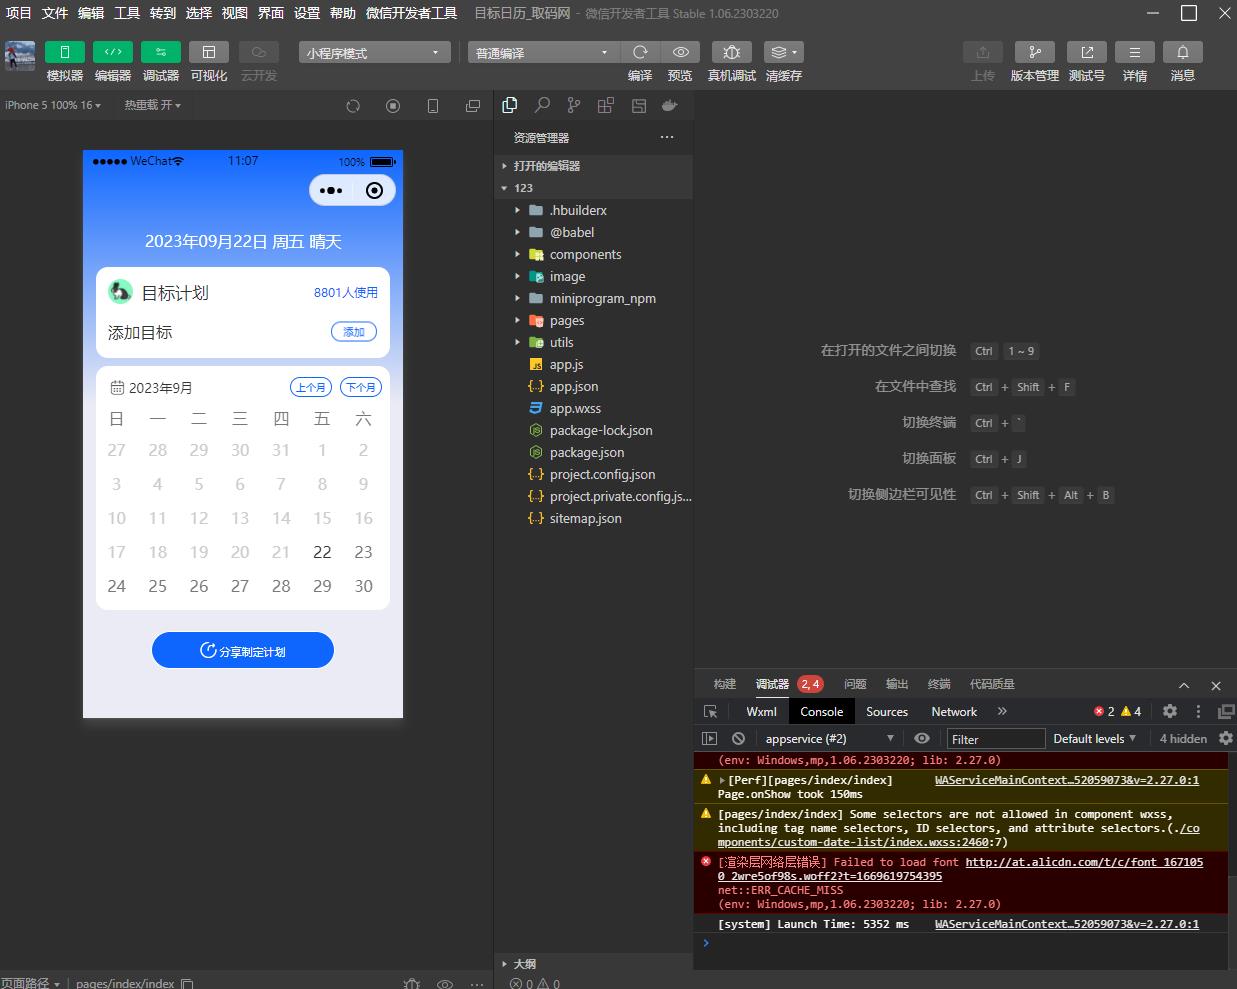Expand the outline section
Image resolution: width=1237 pixels, height=989 pixels.
tap(594, 964)
